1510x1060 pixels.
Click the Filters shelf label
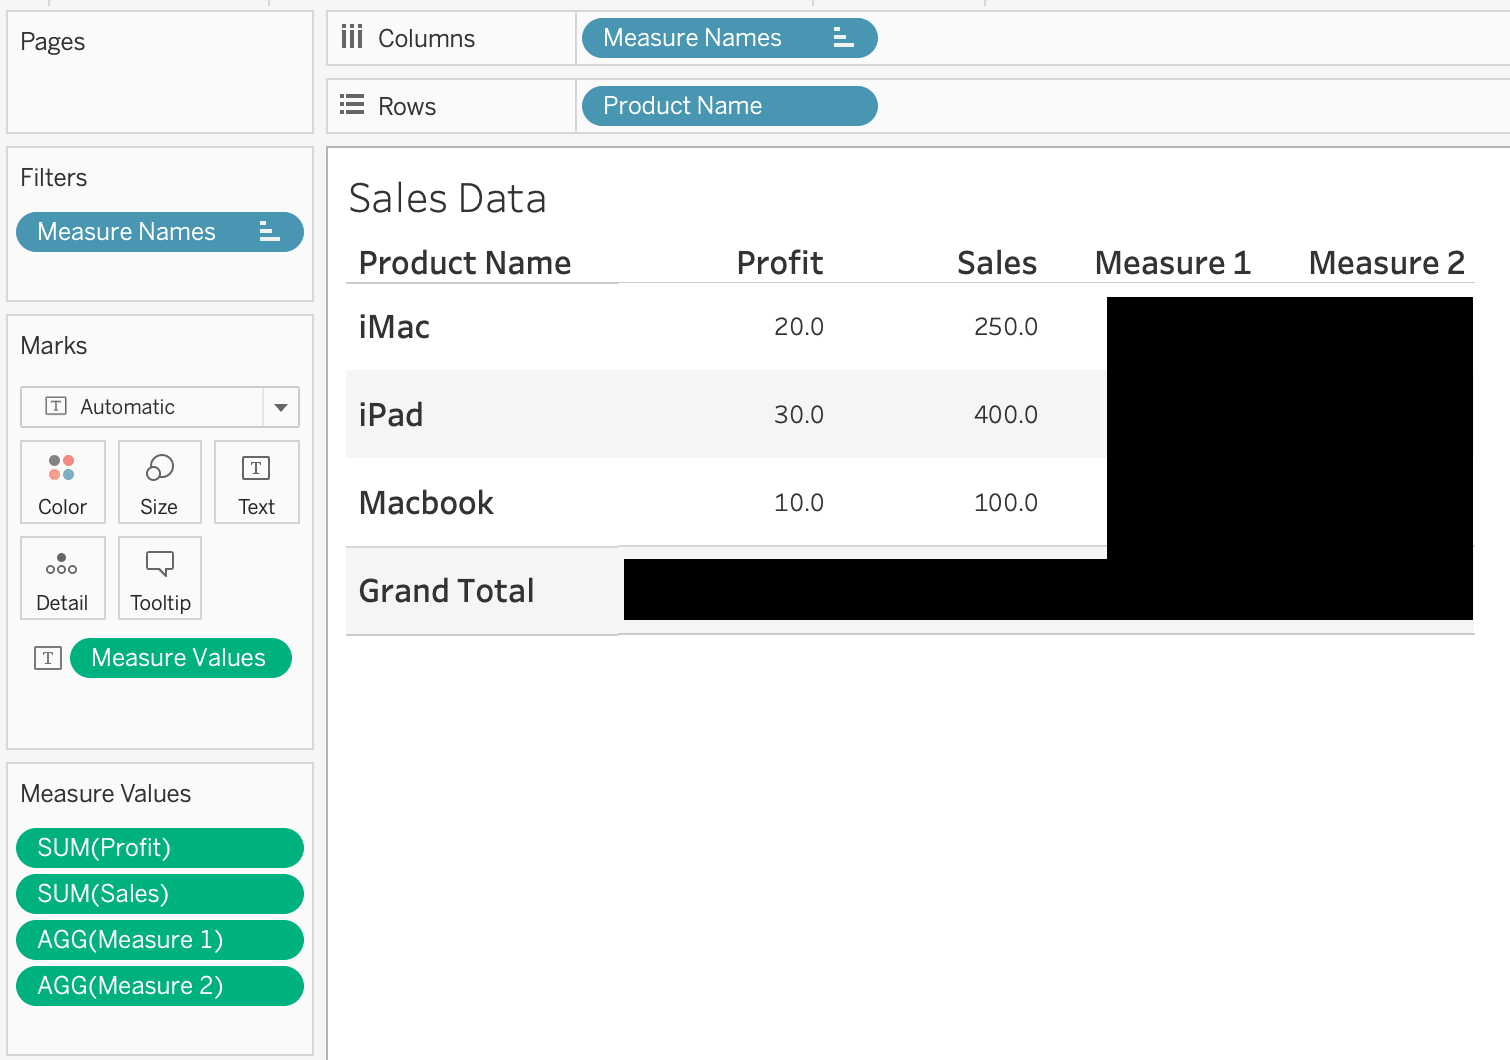point(54,178)
